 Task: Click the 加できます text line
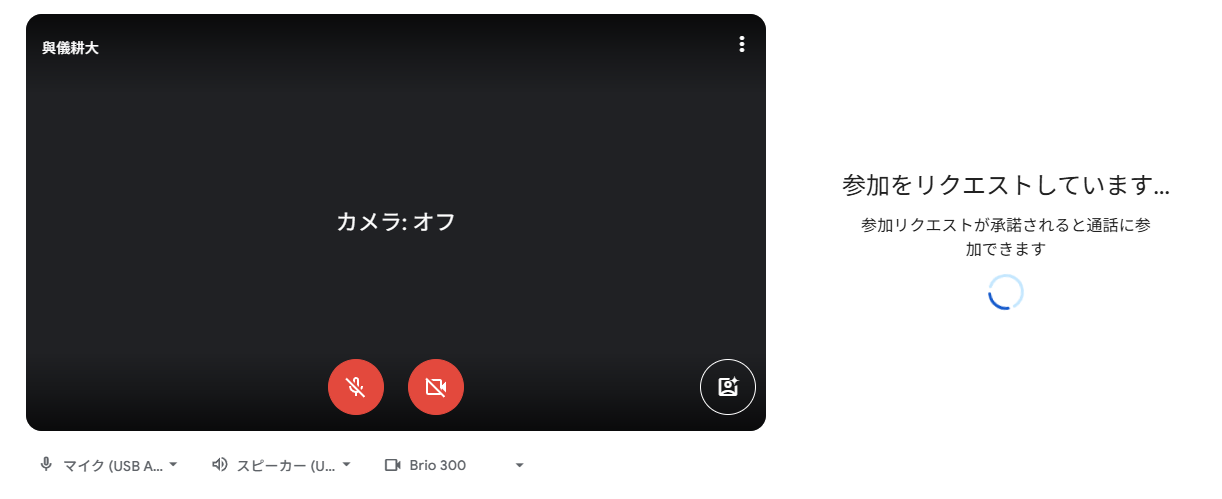pos(1006,249)
